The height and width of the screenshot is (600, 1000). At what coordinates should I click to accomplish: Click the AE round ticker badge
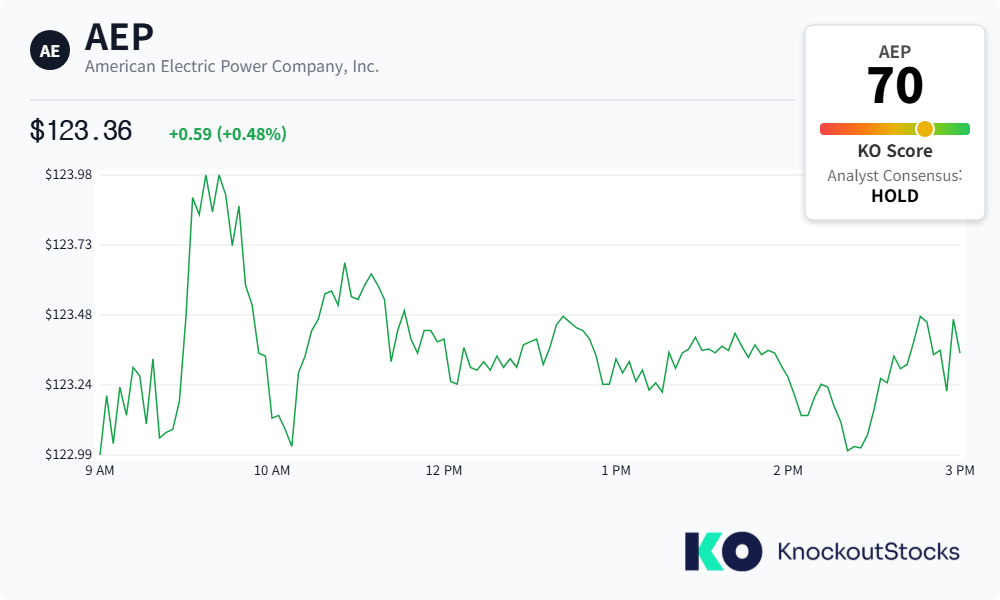[x=50, y=50]
